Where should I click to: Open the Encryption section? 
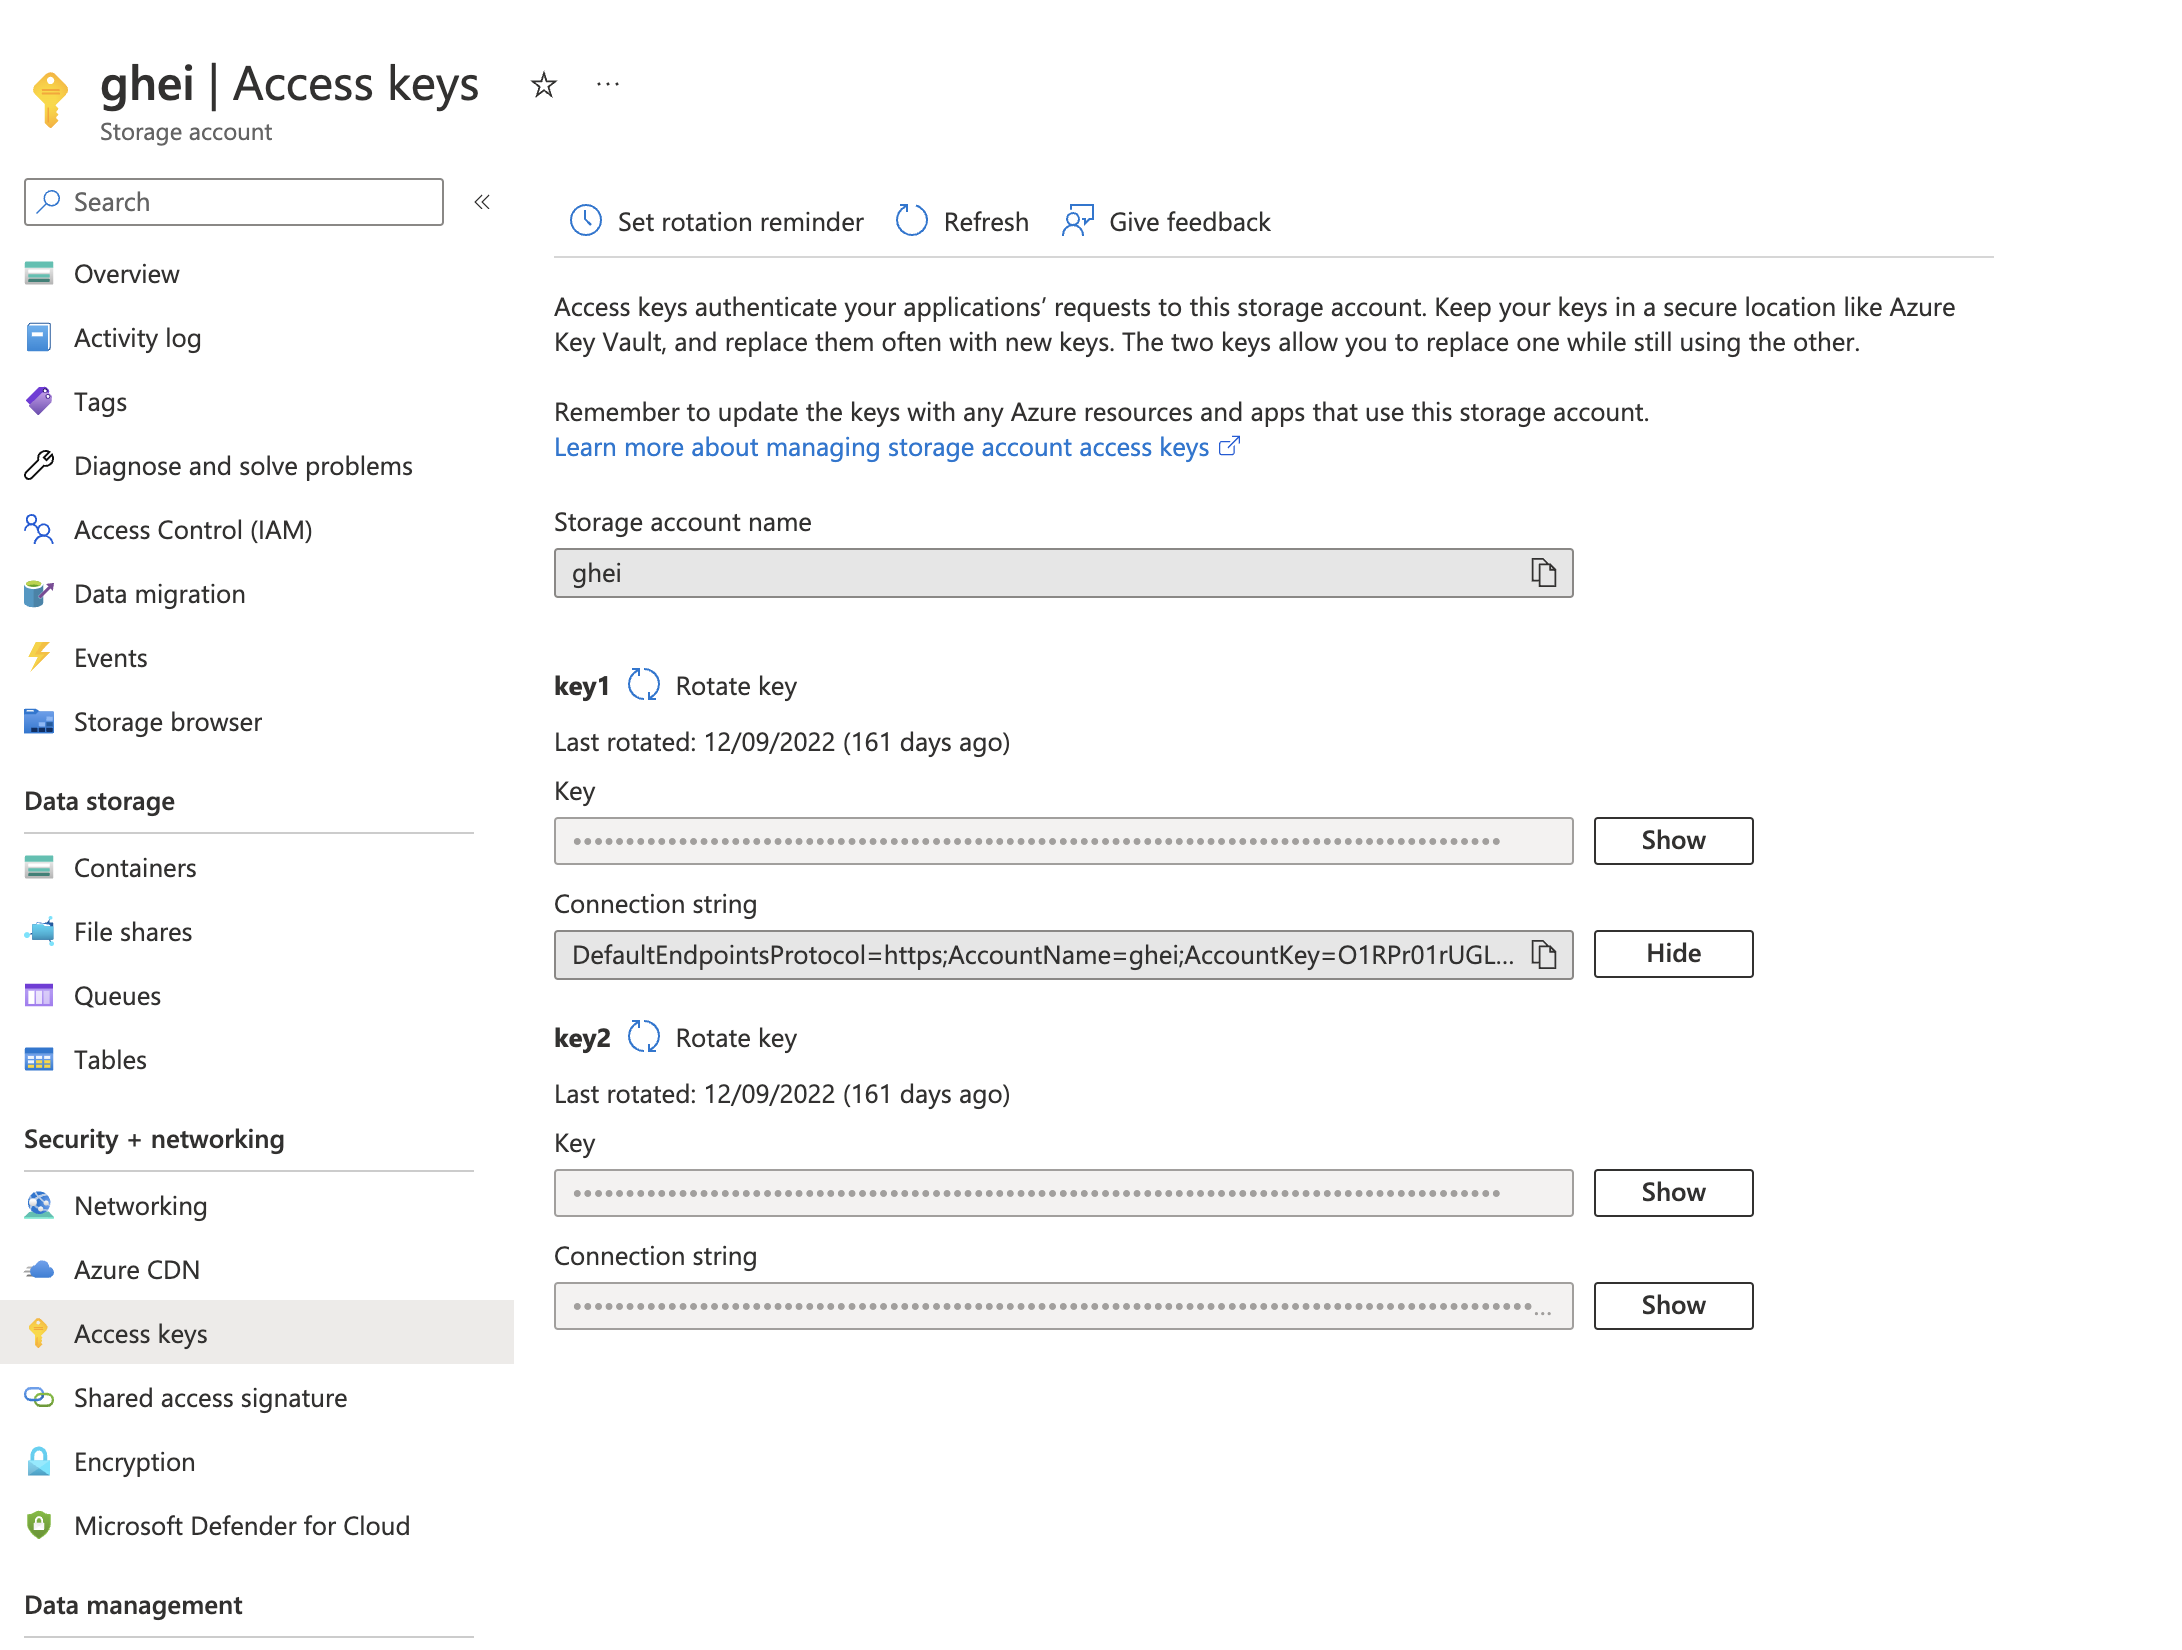click(134, 1461)
